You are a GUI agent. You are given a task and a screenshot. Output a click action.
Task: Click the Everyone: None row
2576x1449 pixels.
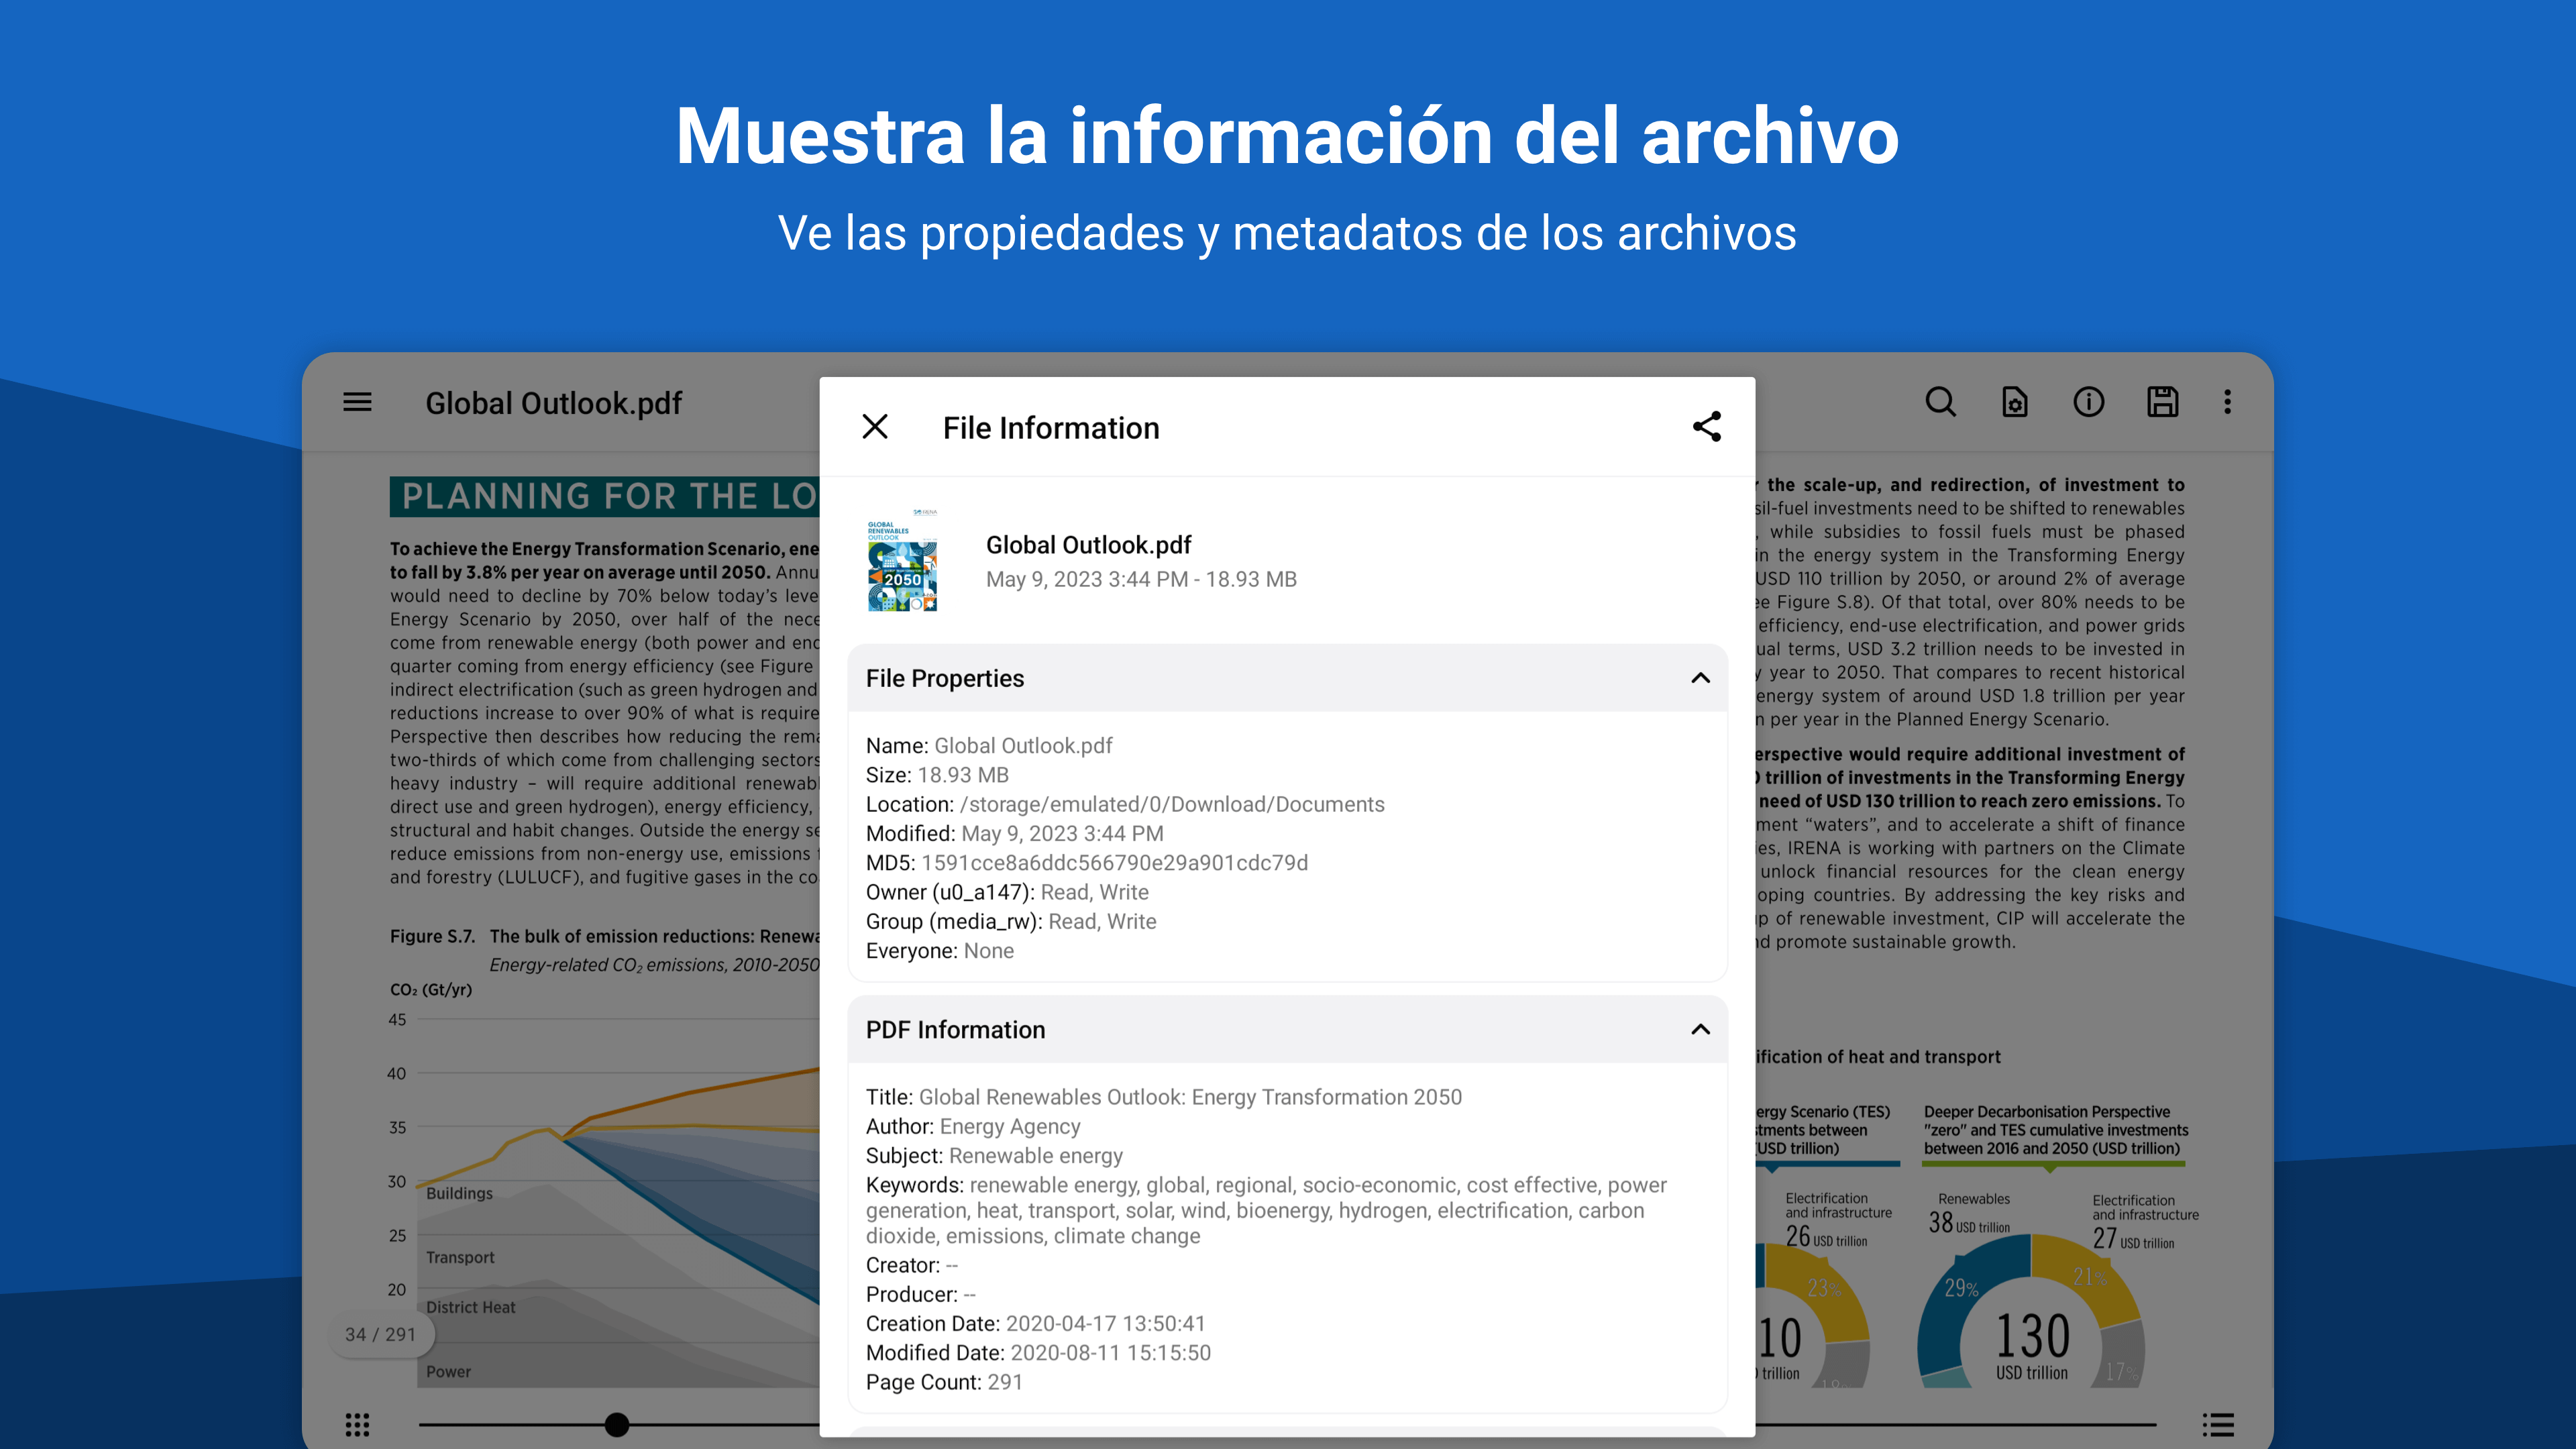point(939,951)
